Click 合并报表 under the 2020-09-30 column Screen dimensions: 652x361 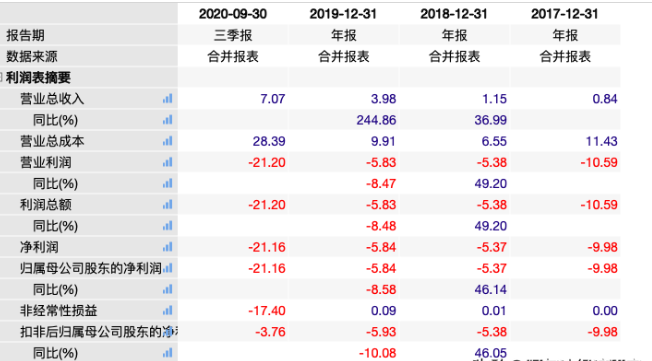tap(233, 57)
